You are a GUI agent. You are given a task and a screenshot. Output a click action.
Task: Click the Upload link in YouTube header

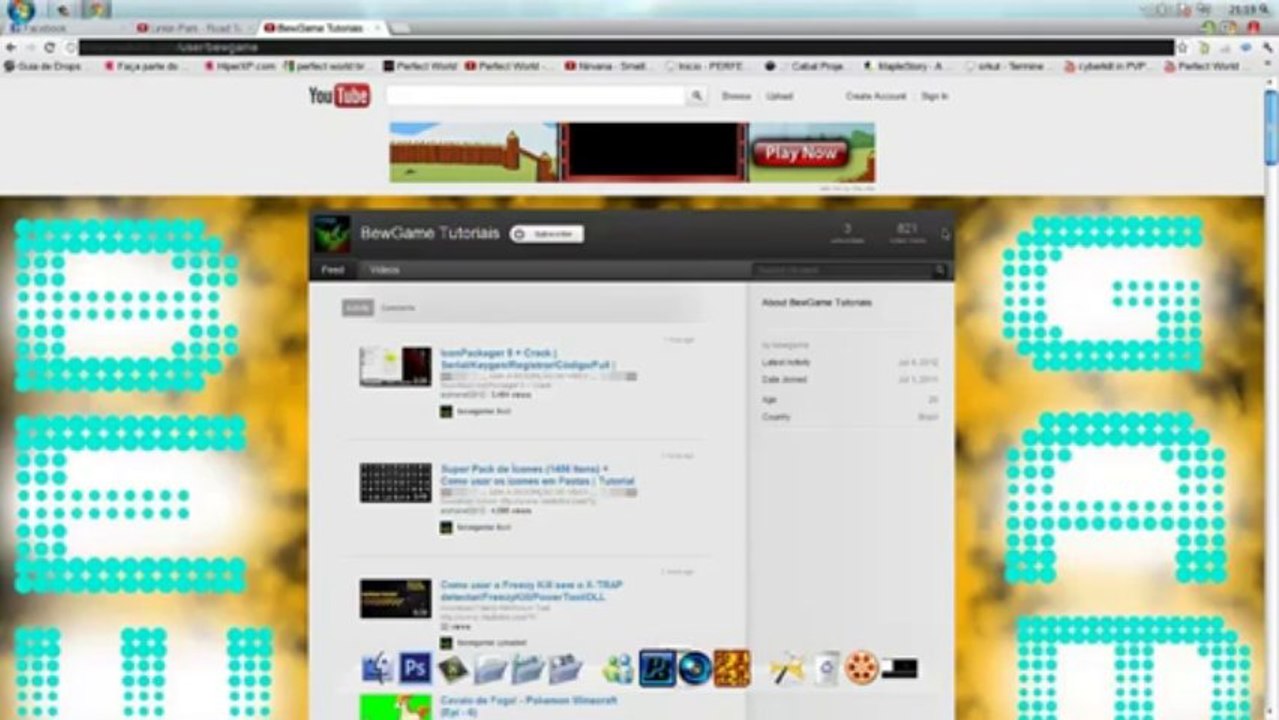(x=779, y=96)
